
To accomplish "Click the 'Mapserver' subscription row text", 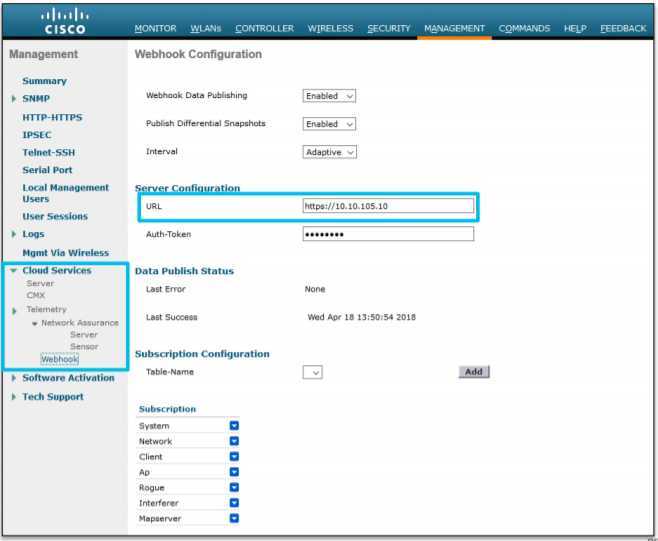I will [160, 519].
